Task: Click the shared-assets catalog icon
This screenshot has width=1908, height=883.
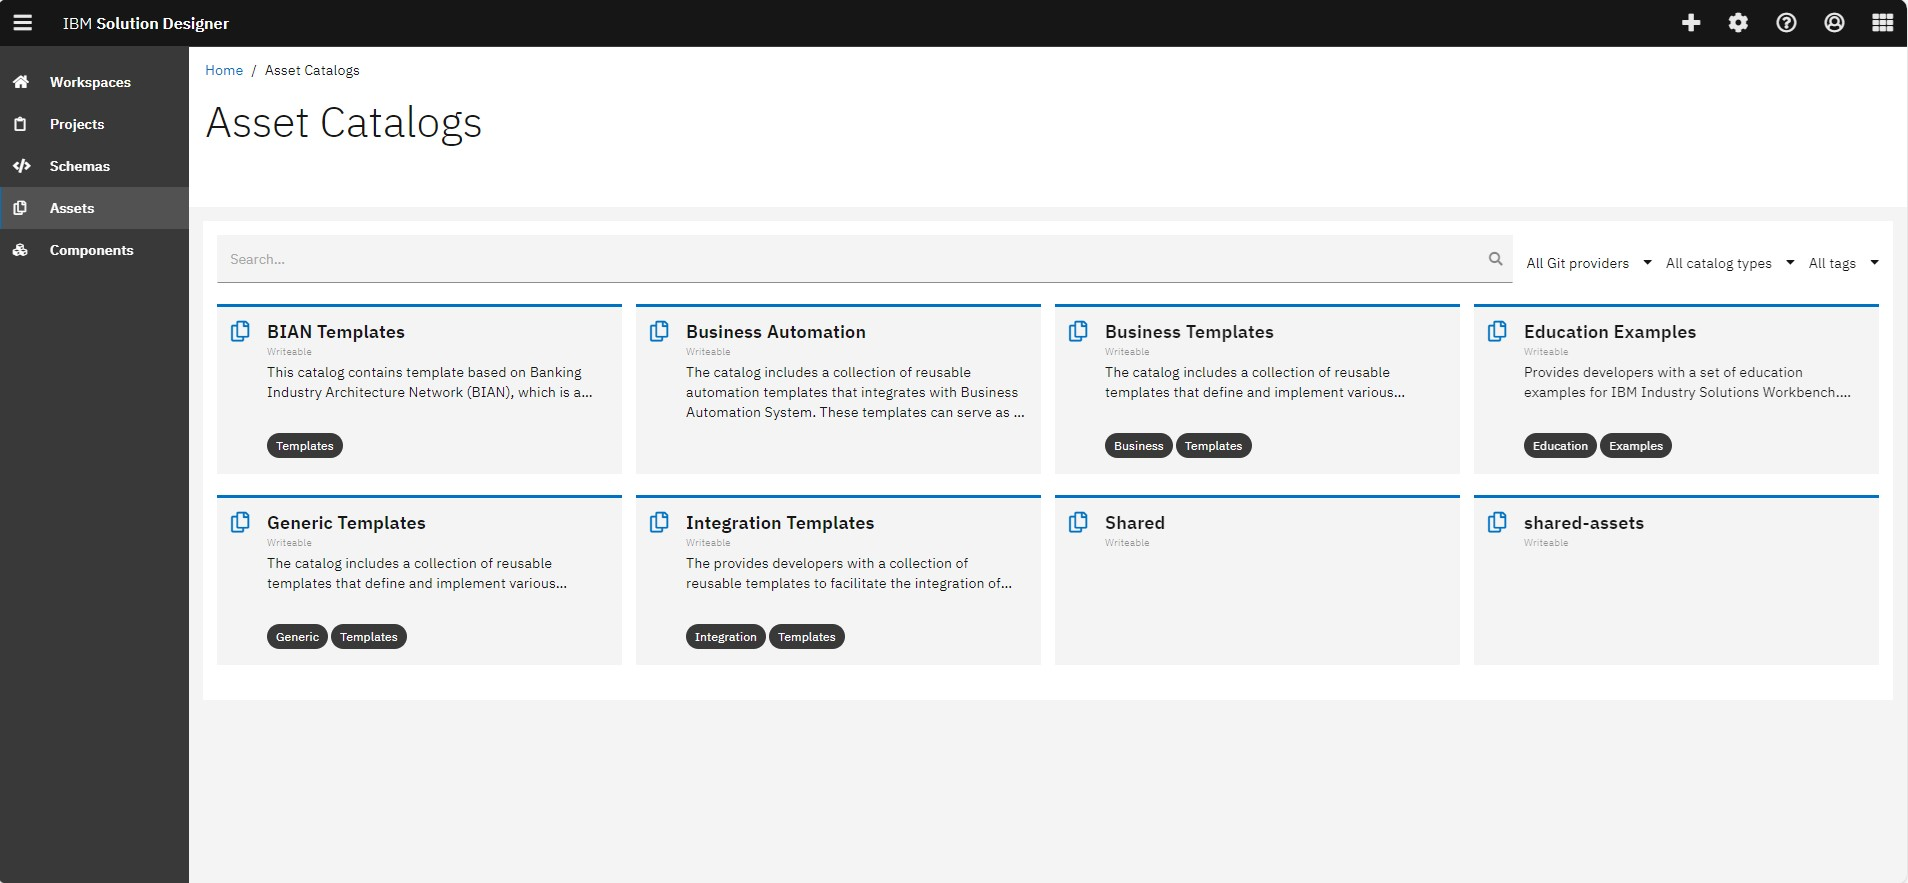Action: click(1497, 522)
